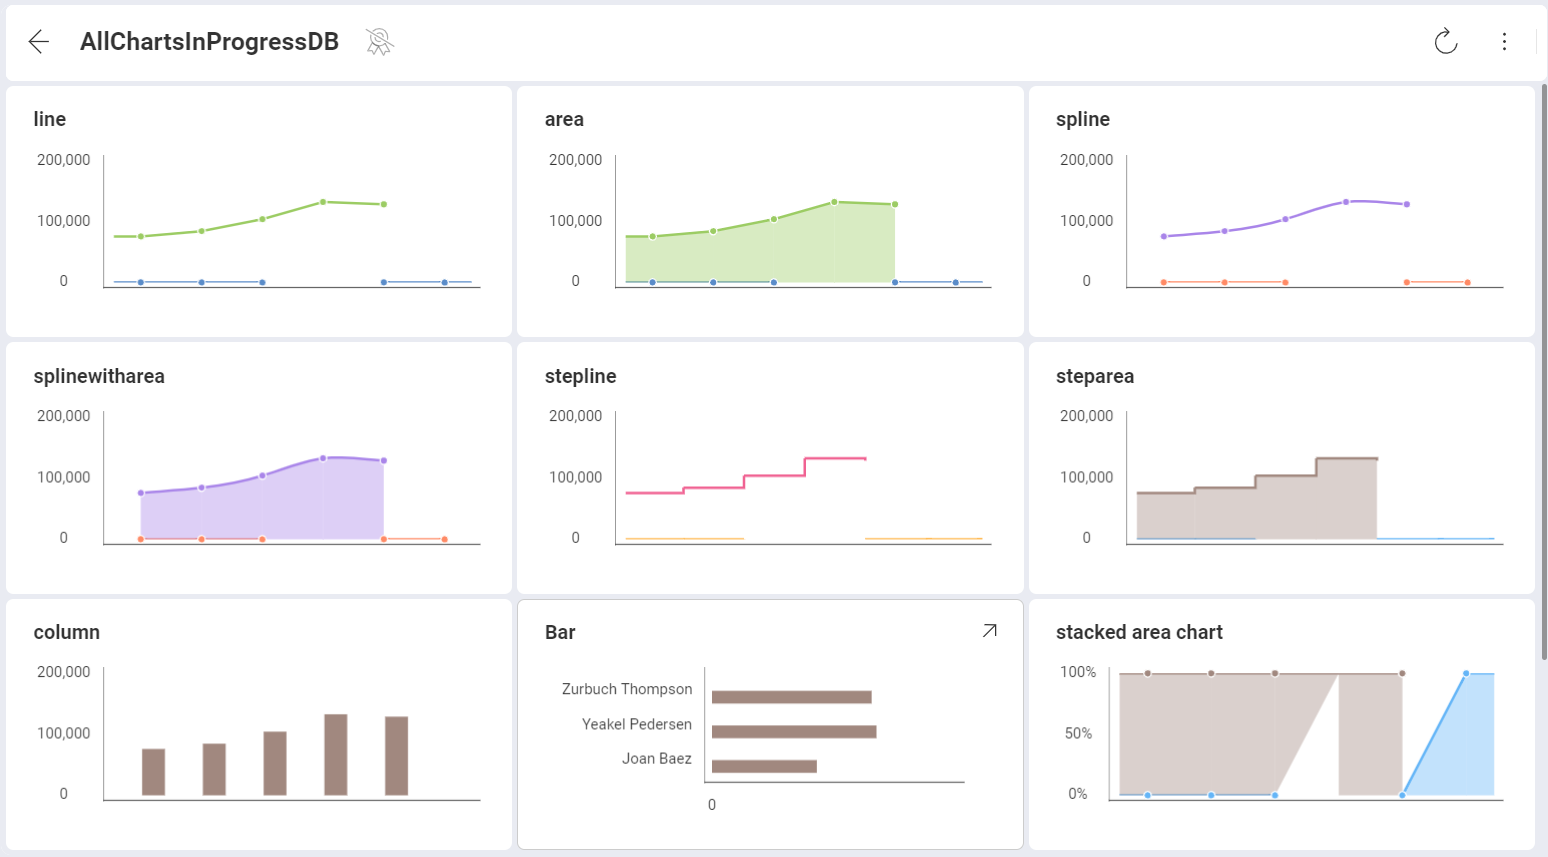Click the Yeakel Pedersen bar label
The height and width of the screenshot is (857, 1548).
click(x=637, y=724)
